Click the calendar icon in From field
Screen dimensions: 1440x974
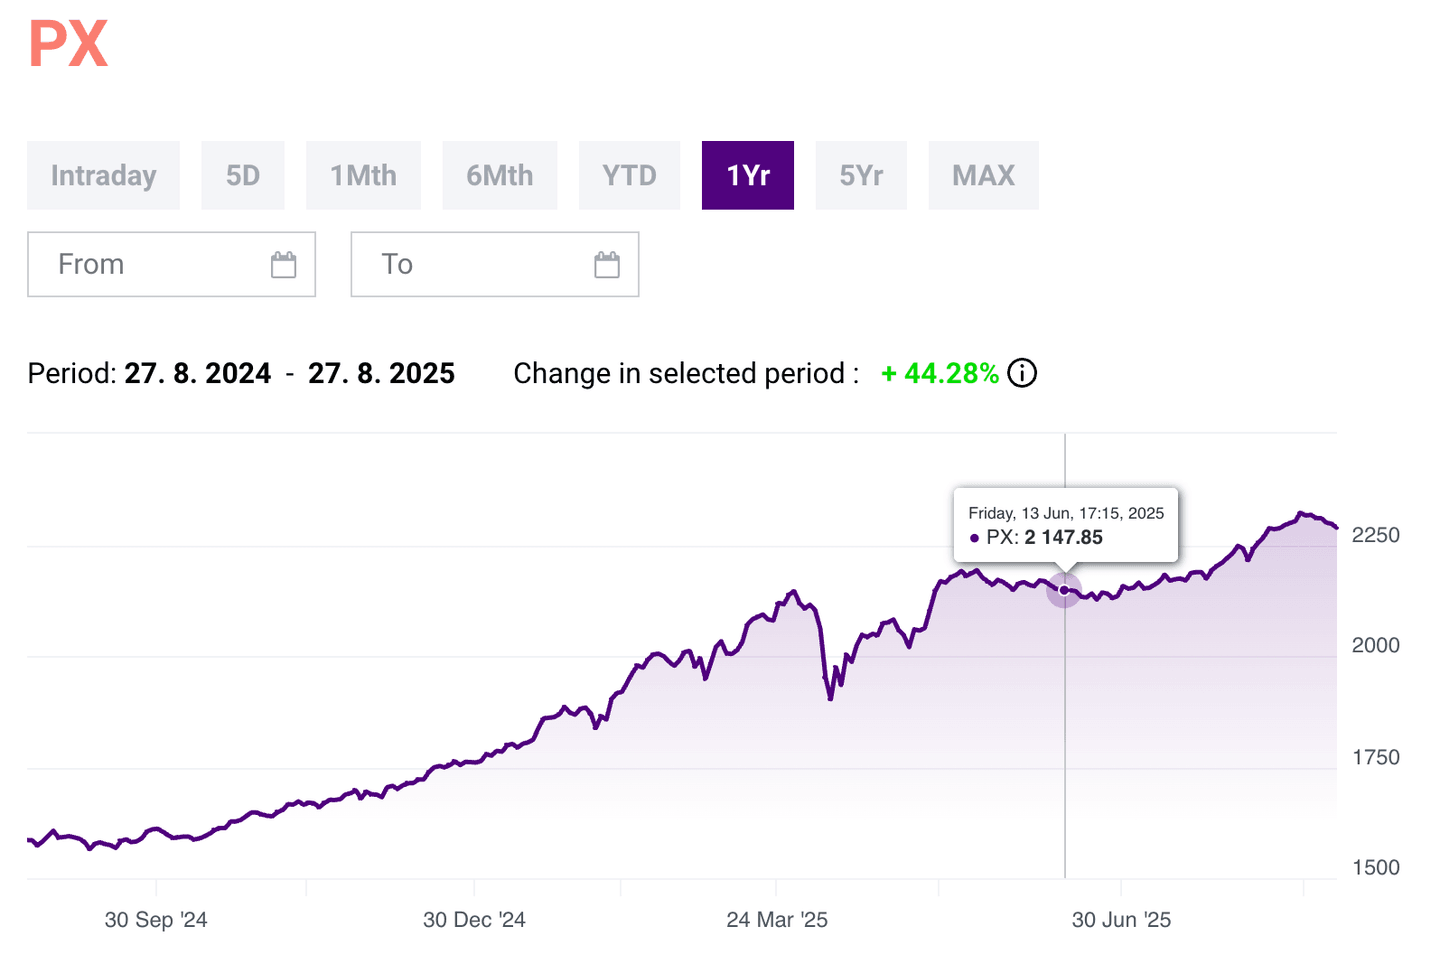[284, 265]
